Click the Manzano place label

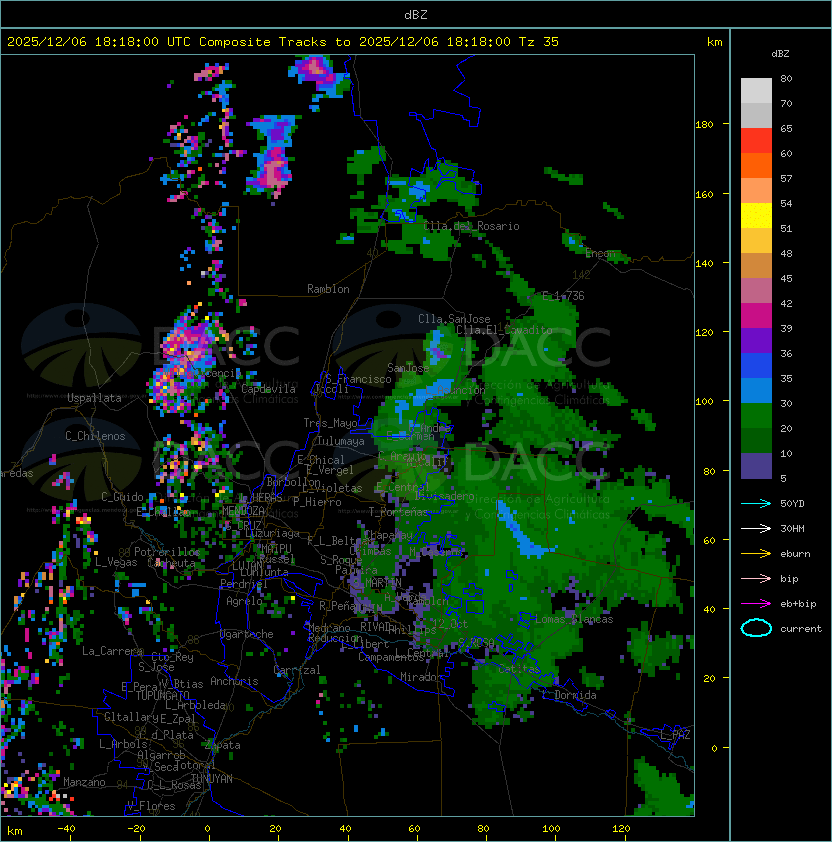pos(84,782)
